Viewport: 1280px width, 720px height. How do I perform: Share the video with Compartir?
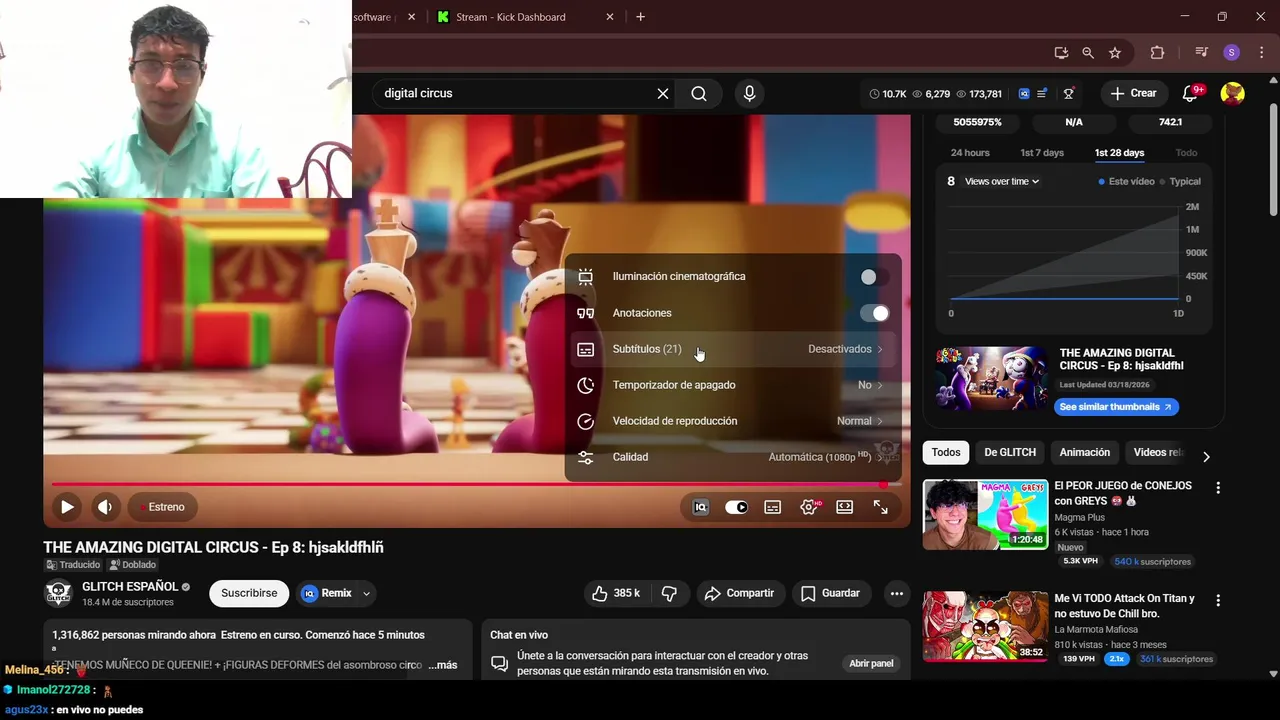click(x=739, y=593)
